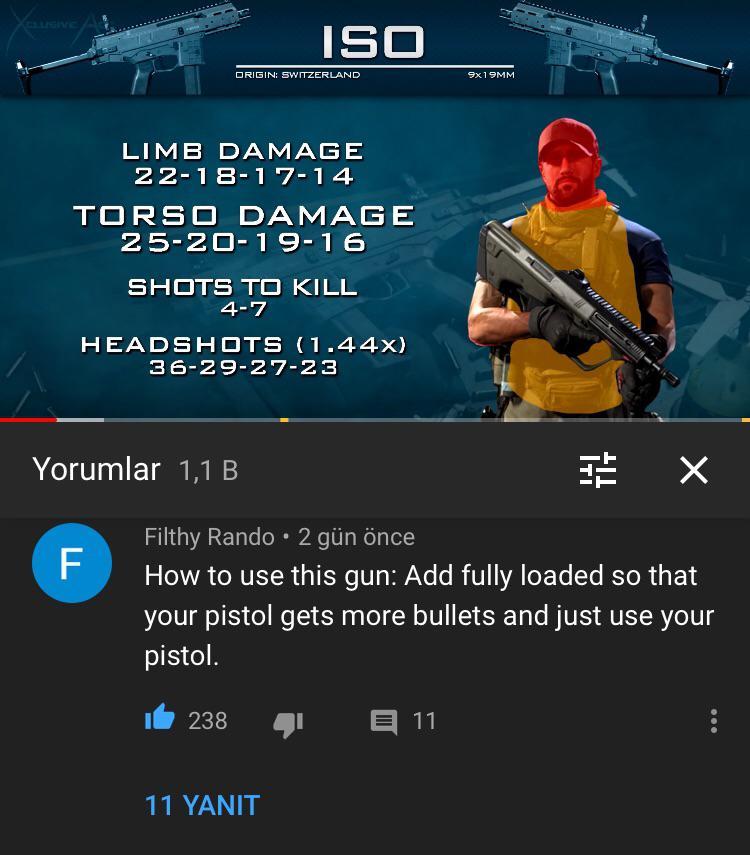Screen dimensions: 750x855
Task: Open Filthy Rando's profile avatar
Action: point(72,563)
